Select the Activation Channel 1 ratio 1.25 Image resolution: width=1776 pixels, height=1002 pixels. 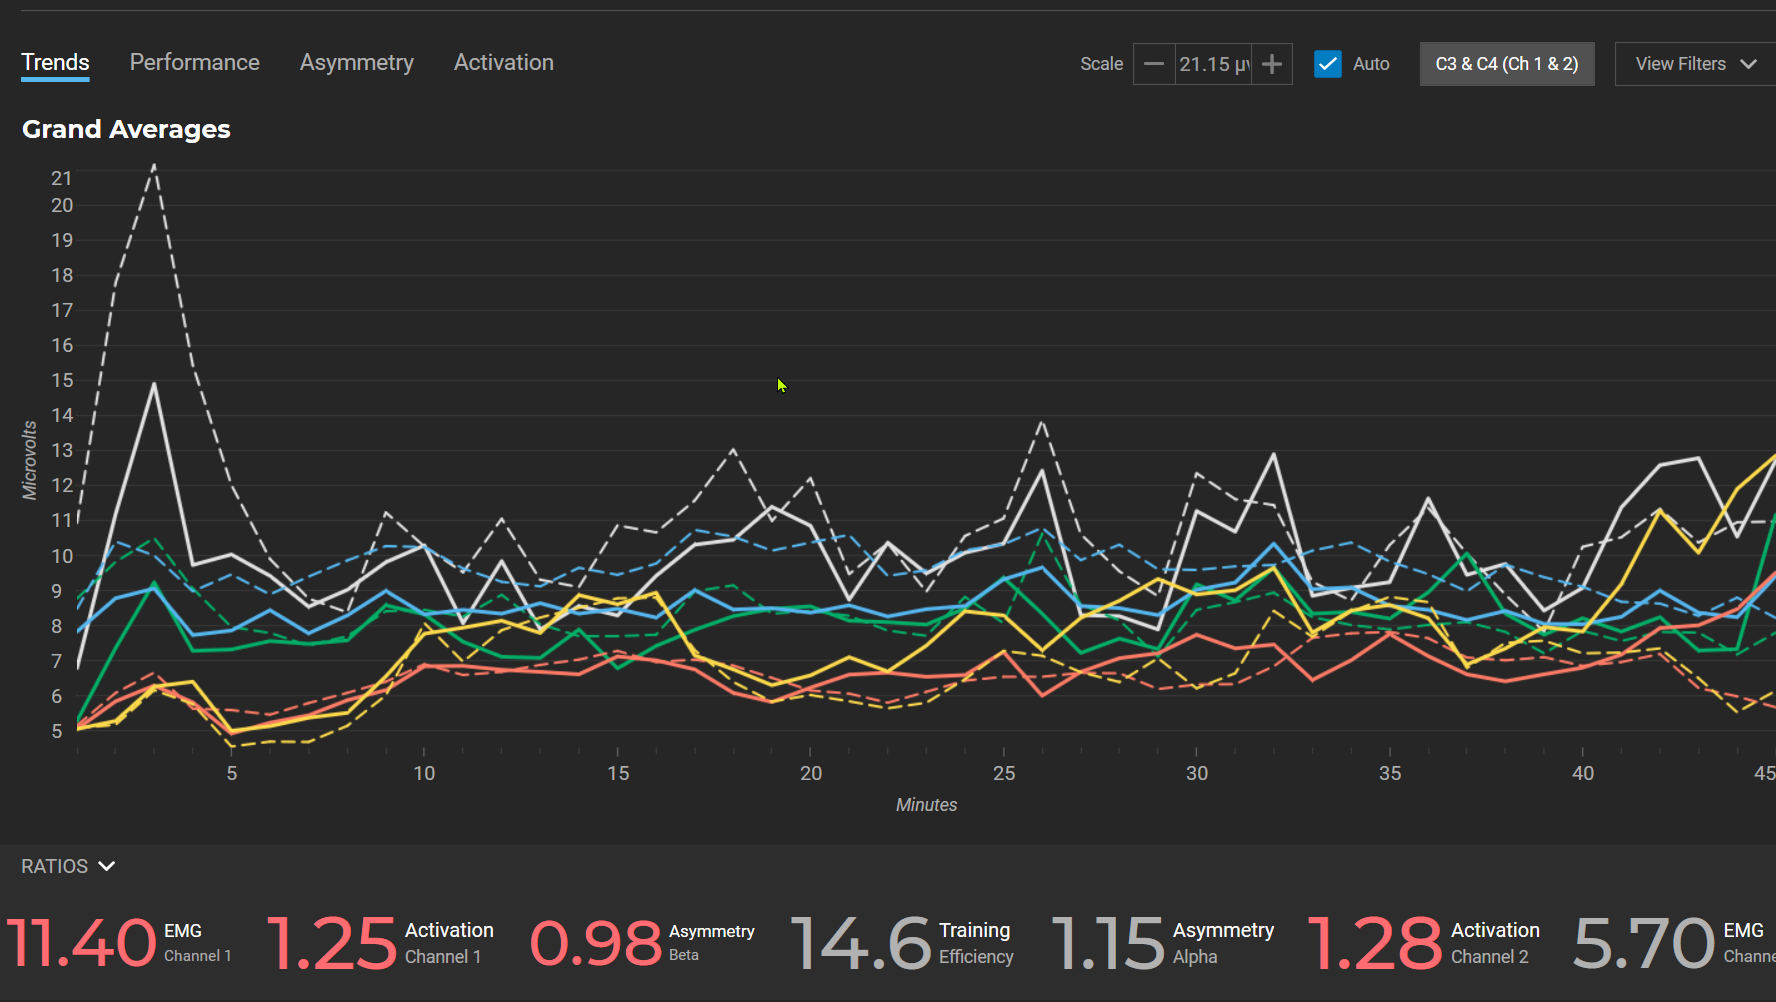(332, 943)
